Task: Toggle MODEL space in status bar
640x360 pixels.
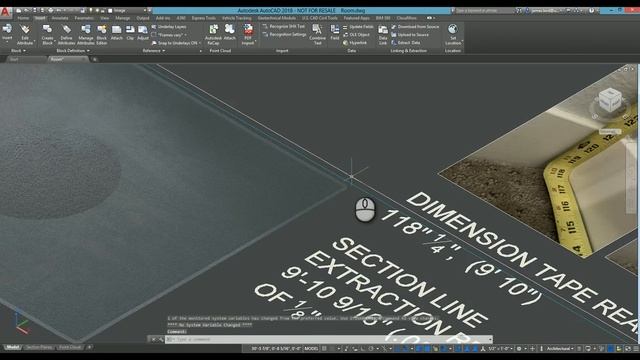Action: 311,349
